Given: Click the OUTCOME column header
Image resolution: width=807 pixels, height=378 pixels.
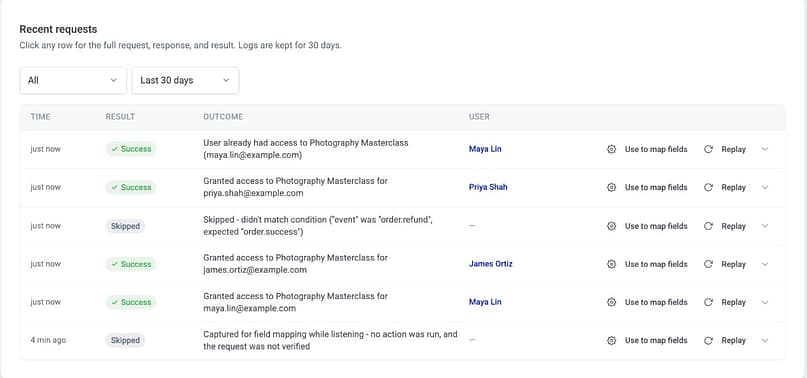Looking at the screenshot, I should click(223, 117).
